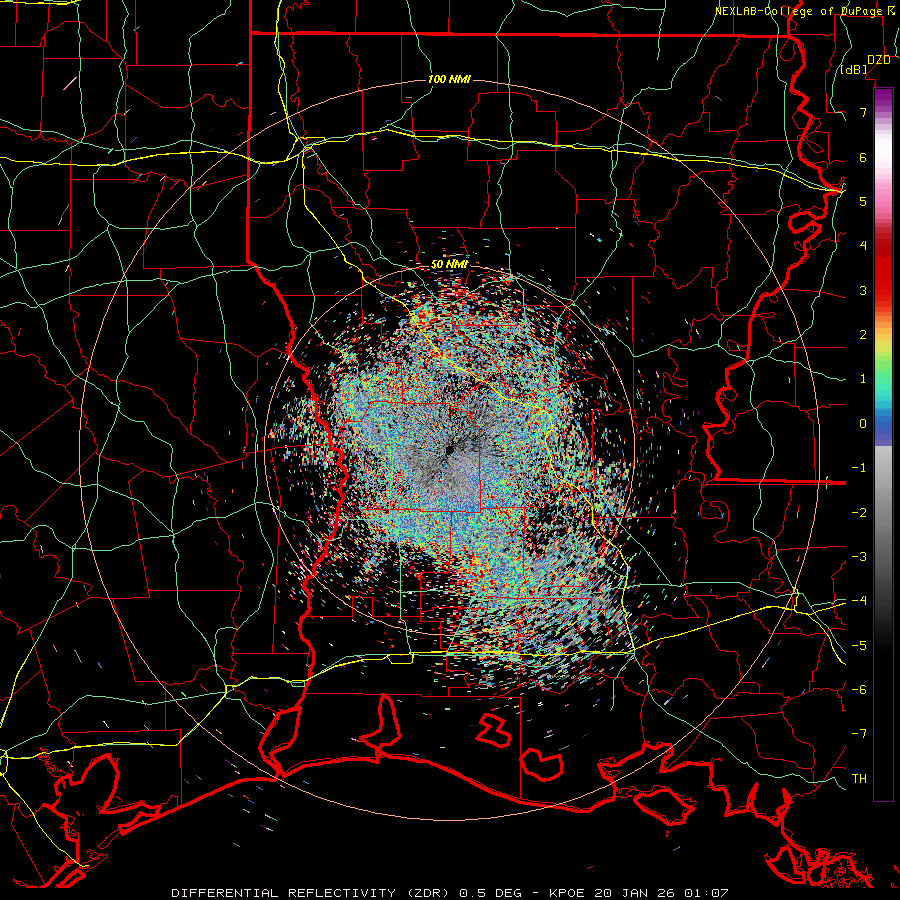900x900 pixels.
Task: Click the -1 value on the dB scale
Action: point(859,468)
